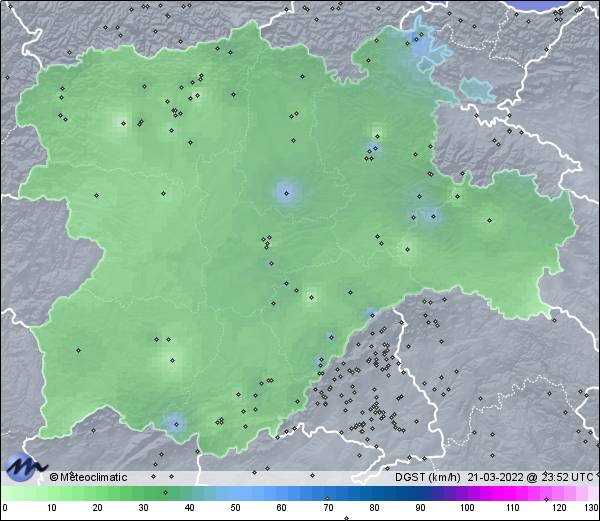Click the legend value 110

click(x=513, y=508)
